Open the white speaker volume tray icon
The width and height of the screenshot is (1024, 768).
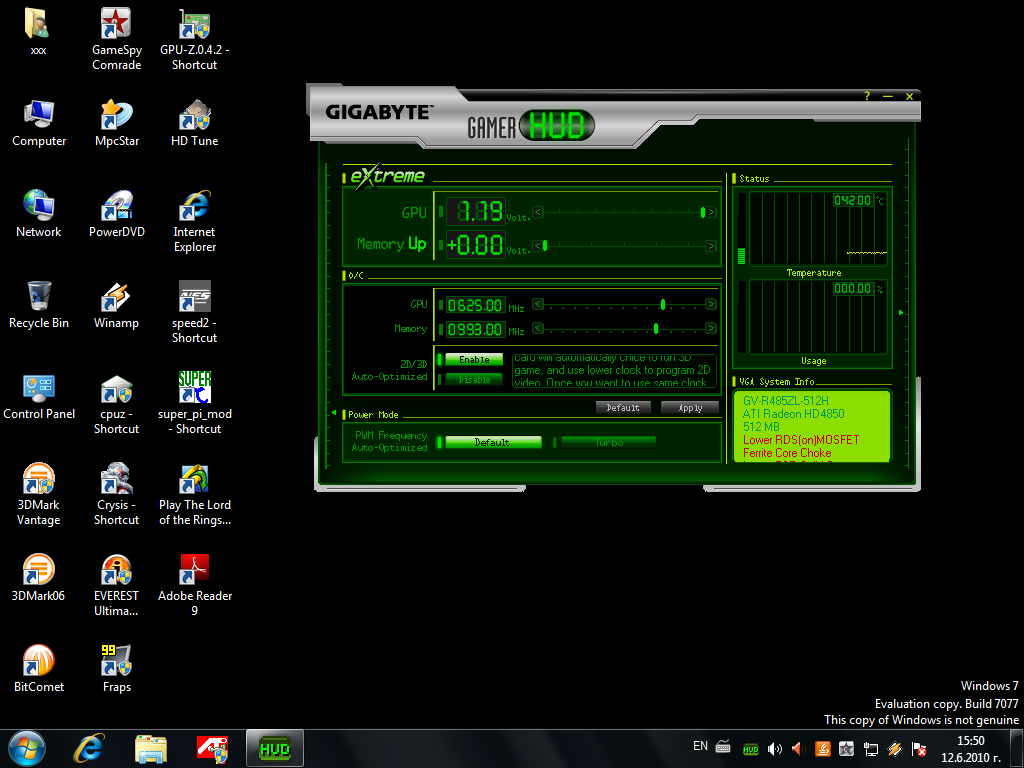pos(775,749)
